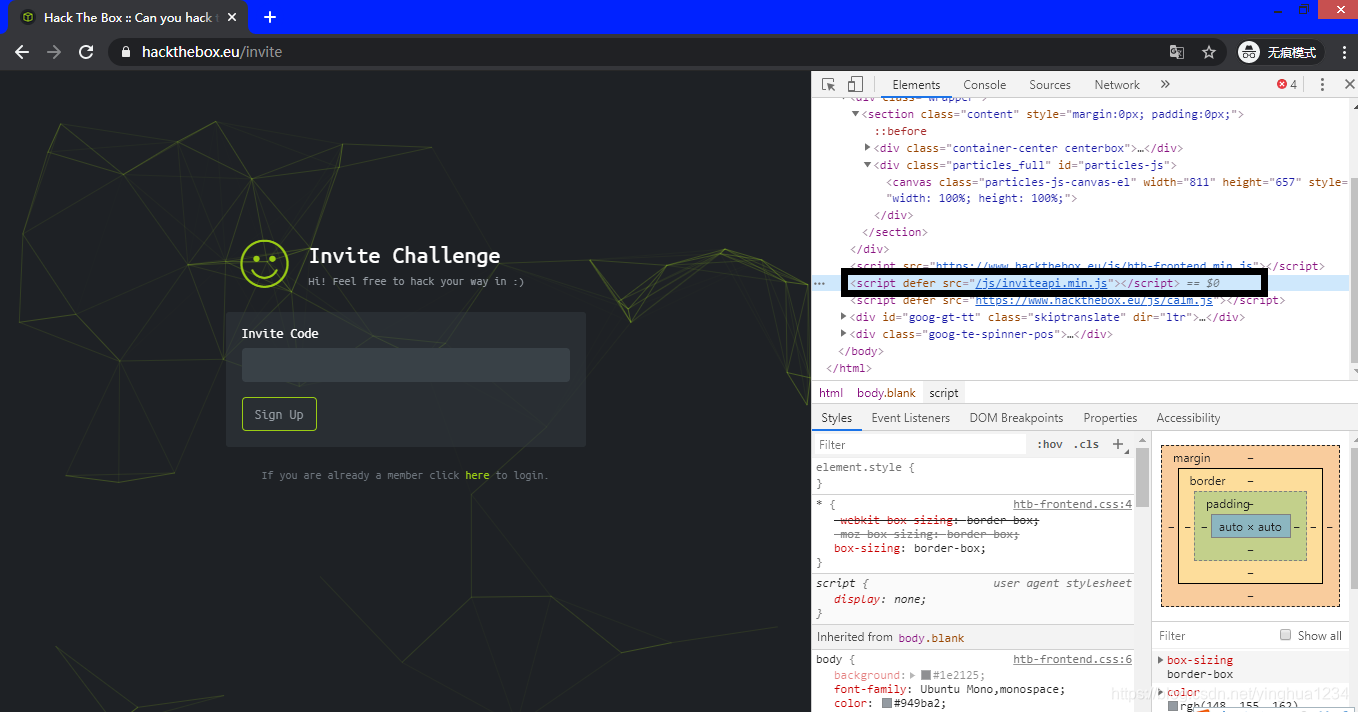Click the smiley face logo
The height and width of the screenshot is (712, 1358).
265,264
